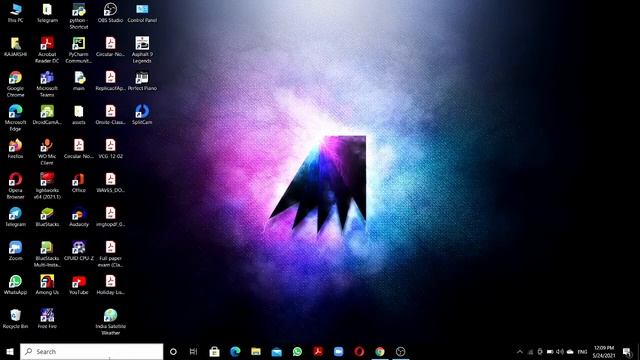Open the RAJARSHI user folder icon
This screenshot has height=360, width=640.
[16, 47]
